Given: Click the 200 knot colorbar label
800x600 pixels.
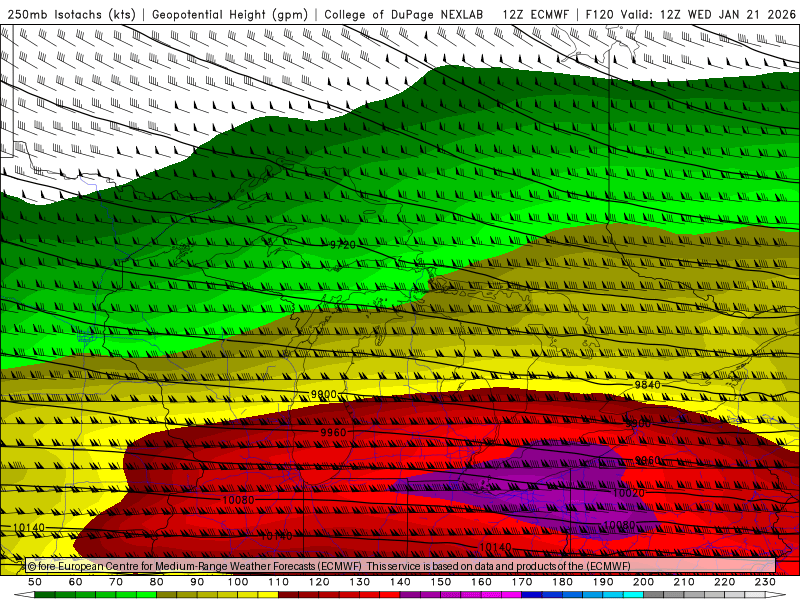Looking at the screenshot, I should pyautogui.click(x=644, y=582).
